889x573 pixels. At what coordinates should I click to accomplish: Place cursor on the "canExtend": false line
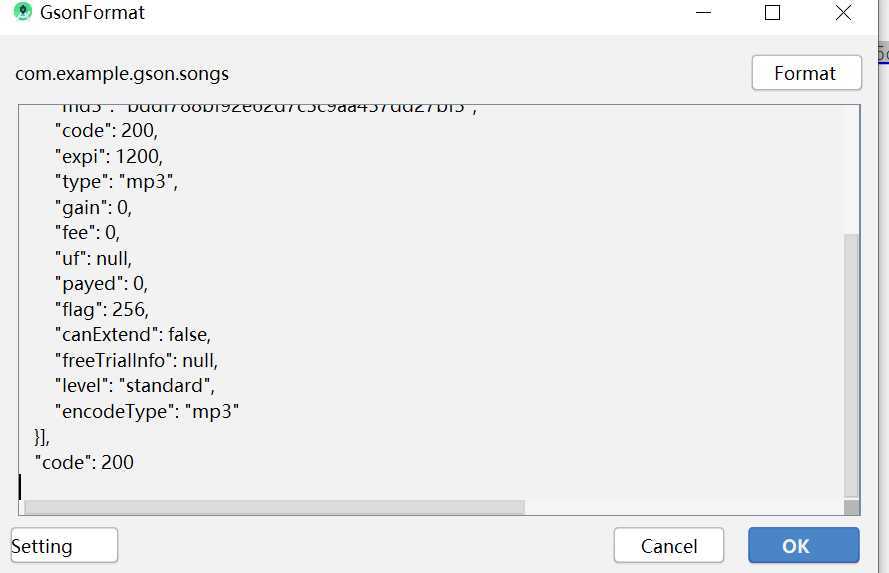tap(133, 335)
